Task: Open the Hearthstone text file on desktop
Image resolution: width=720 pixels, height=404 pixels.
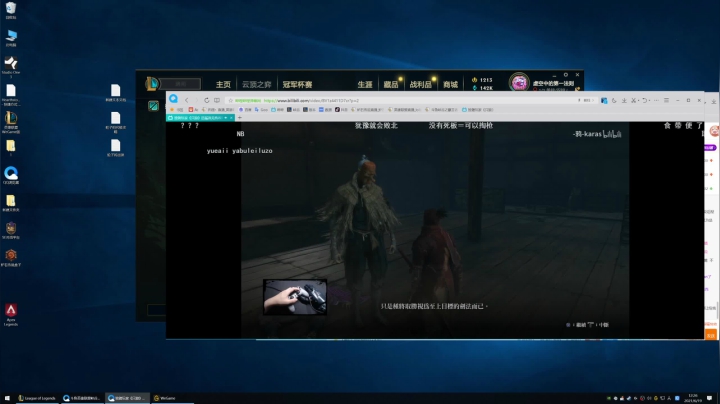Action: tap(11, 94)
